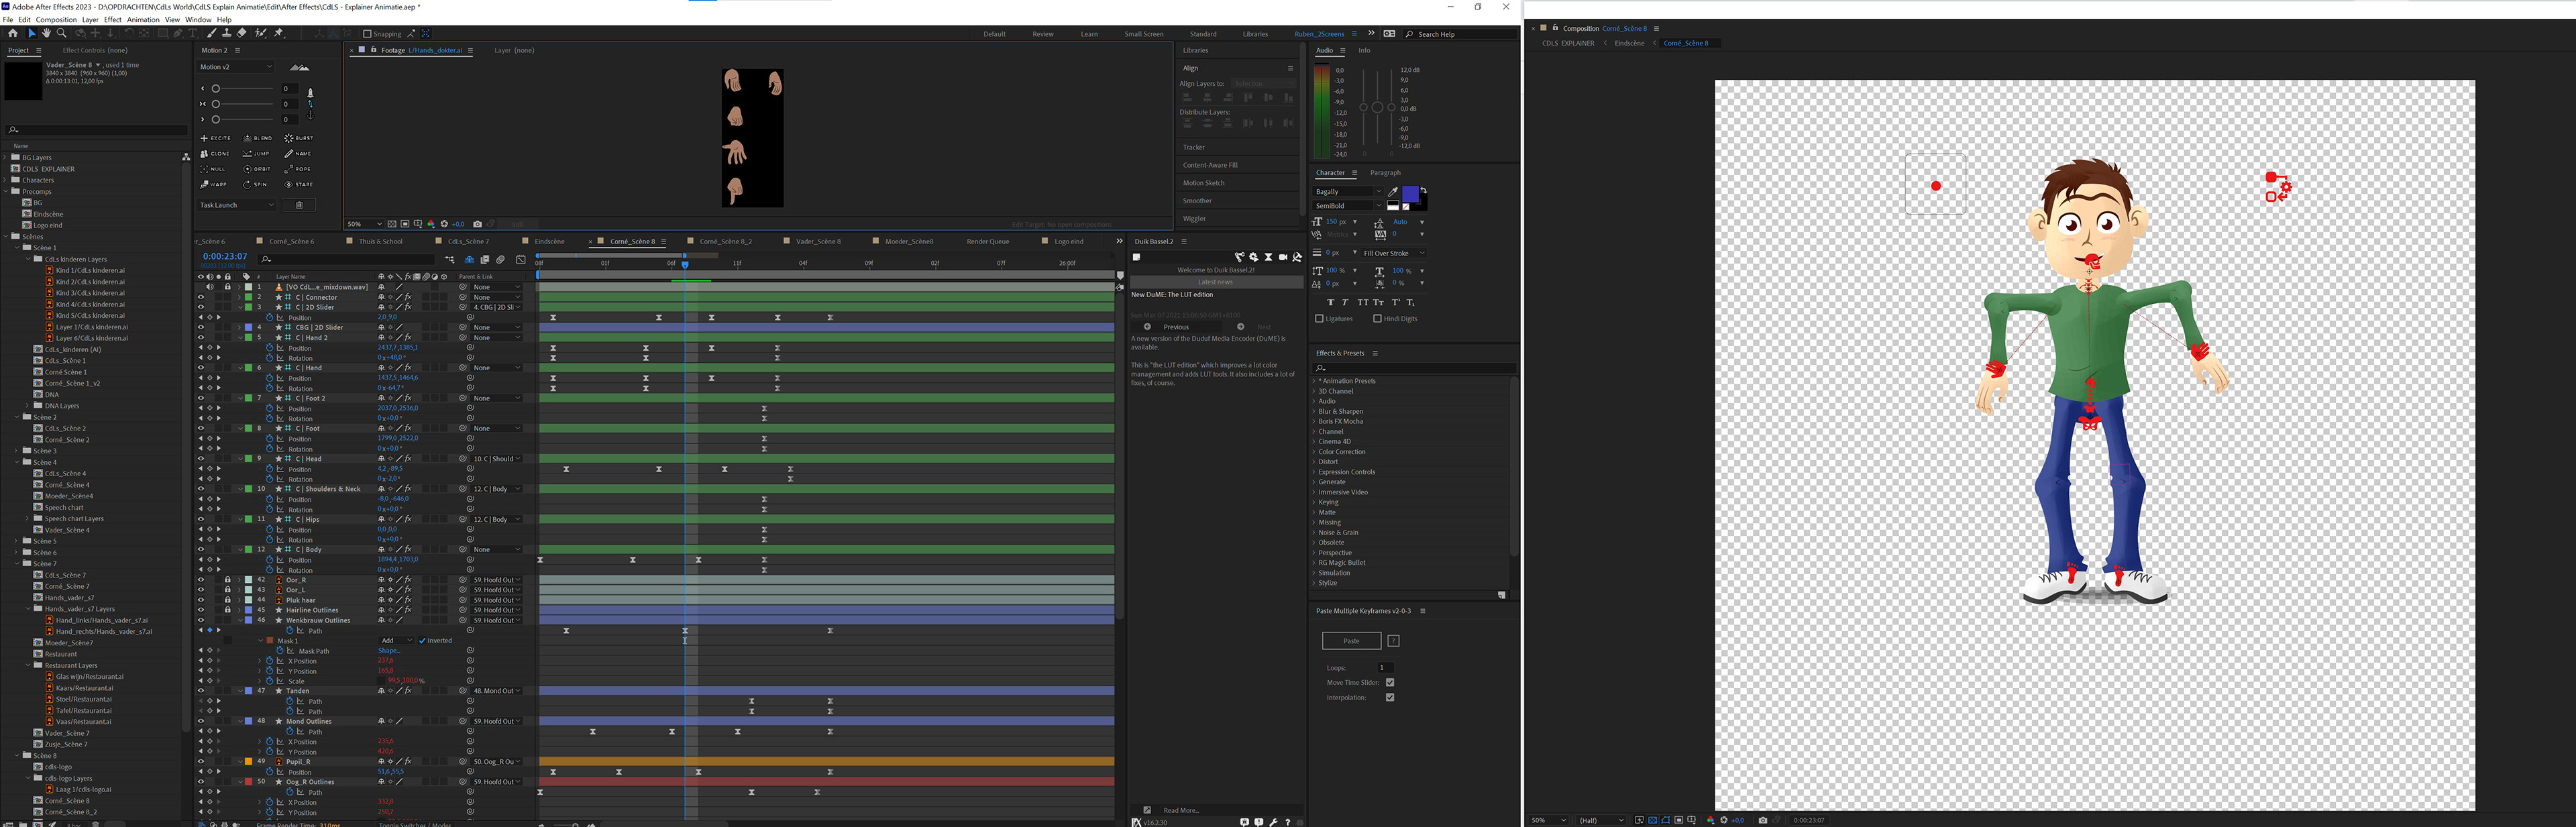Expand the Color Correction effects category
The image size is (2576, 827).
click(1314, 452)
